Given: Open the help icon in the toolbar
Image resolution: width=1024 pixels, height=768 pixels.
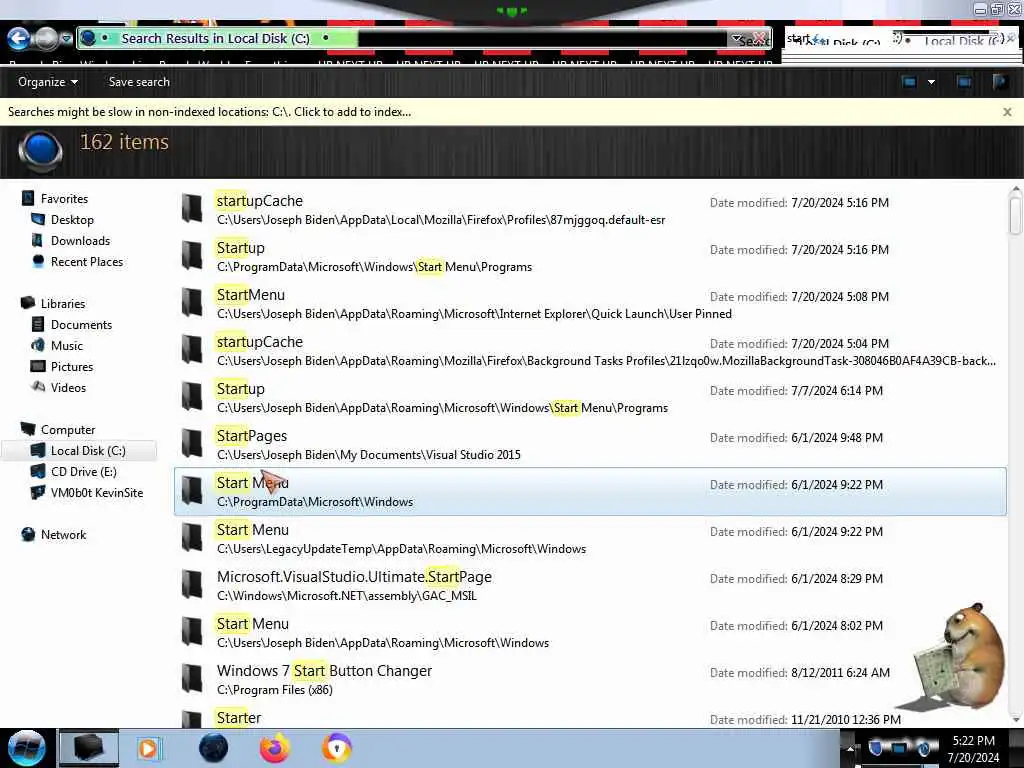Looking at the screenshot, I should click(x=999, y=82).
